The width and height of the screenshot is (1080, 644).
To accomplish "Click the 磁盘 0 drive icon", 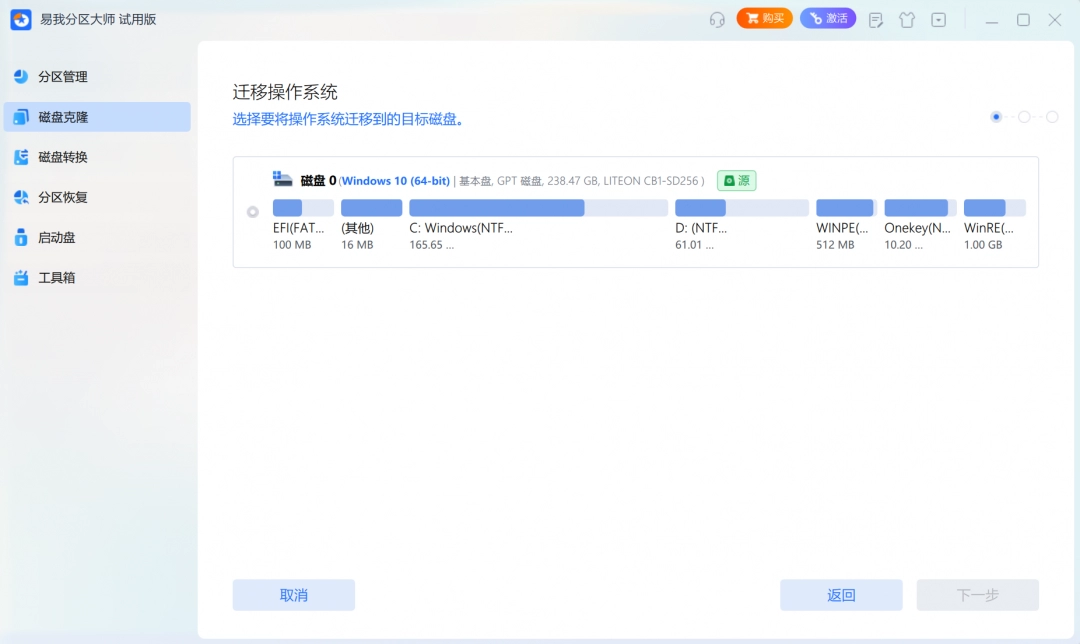I will tap(282, 179).
